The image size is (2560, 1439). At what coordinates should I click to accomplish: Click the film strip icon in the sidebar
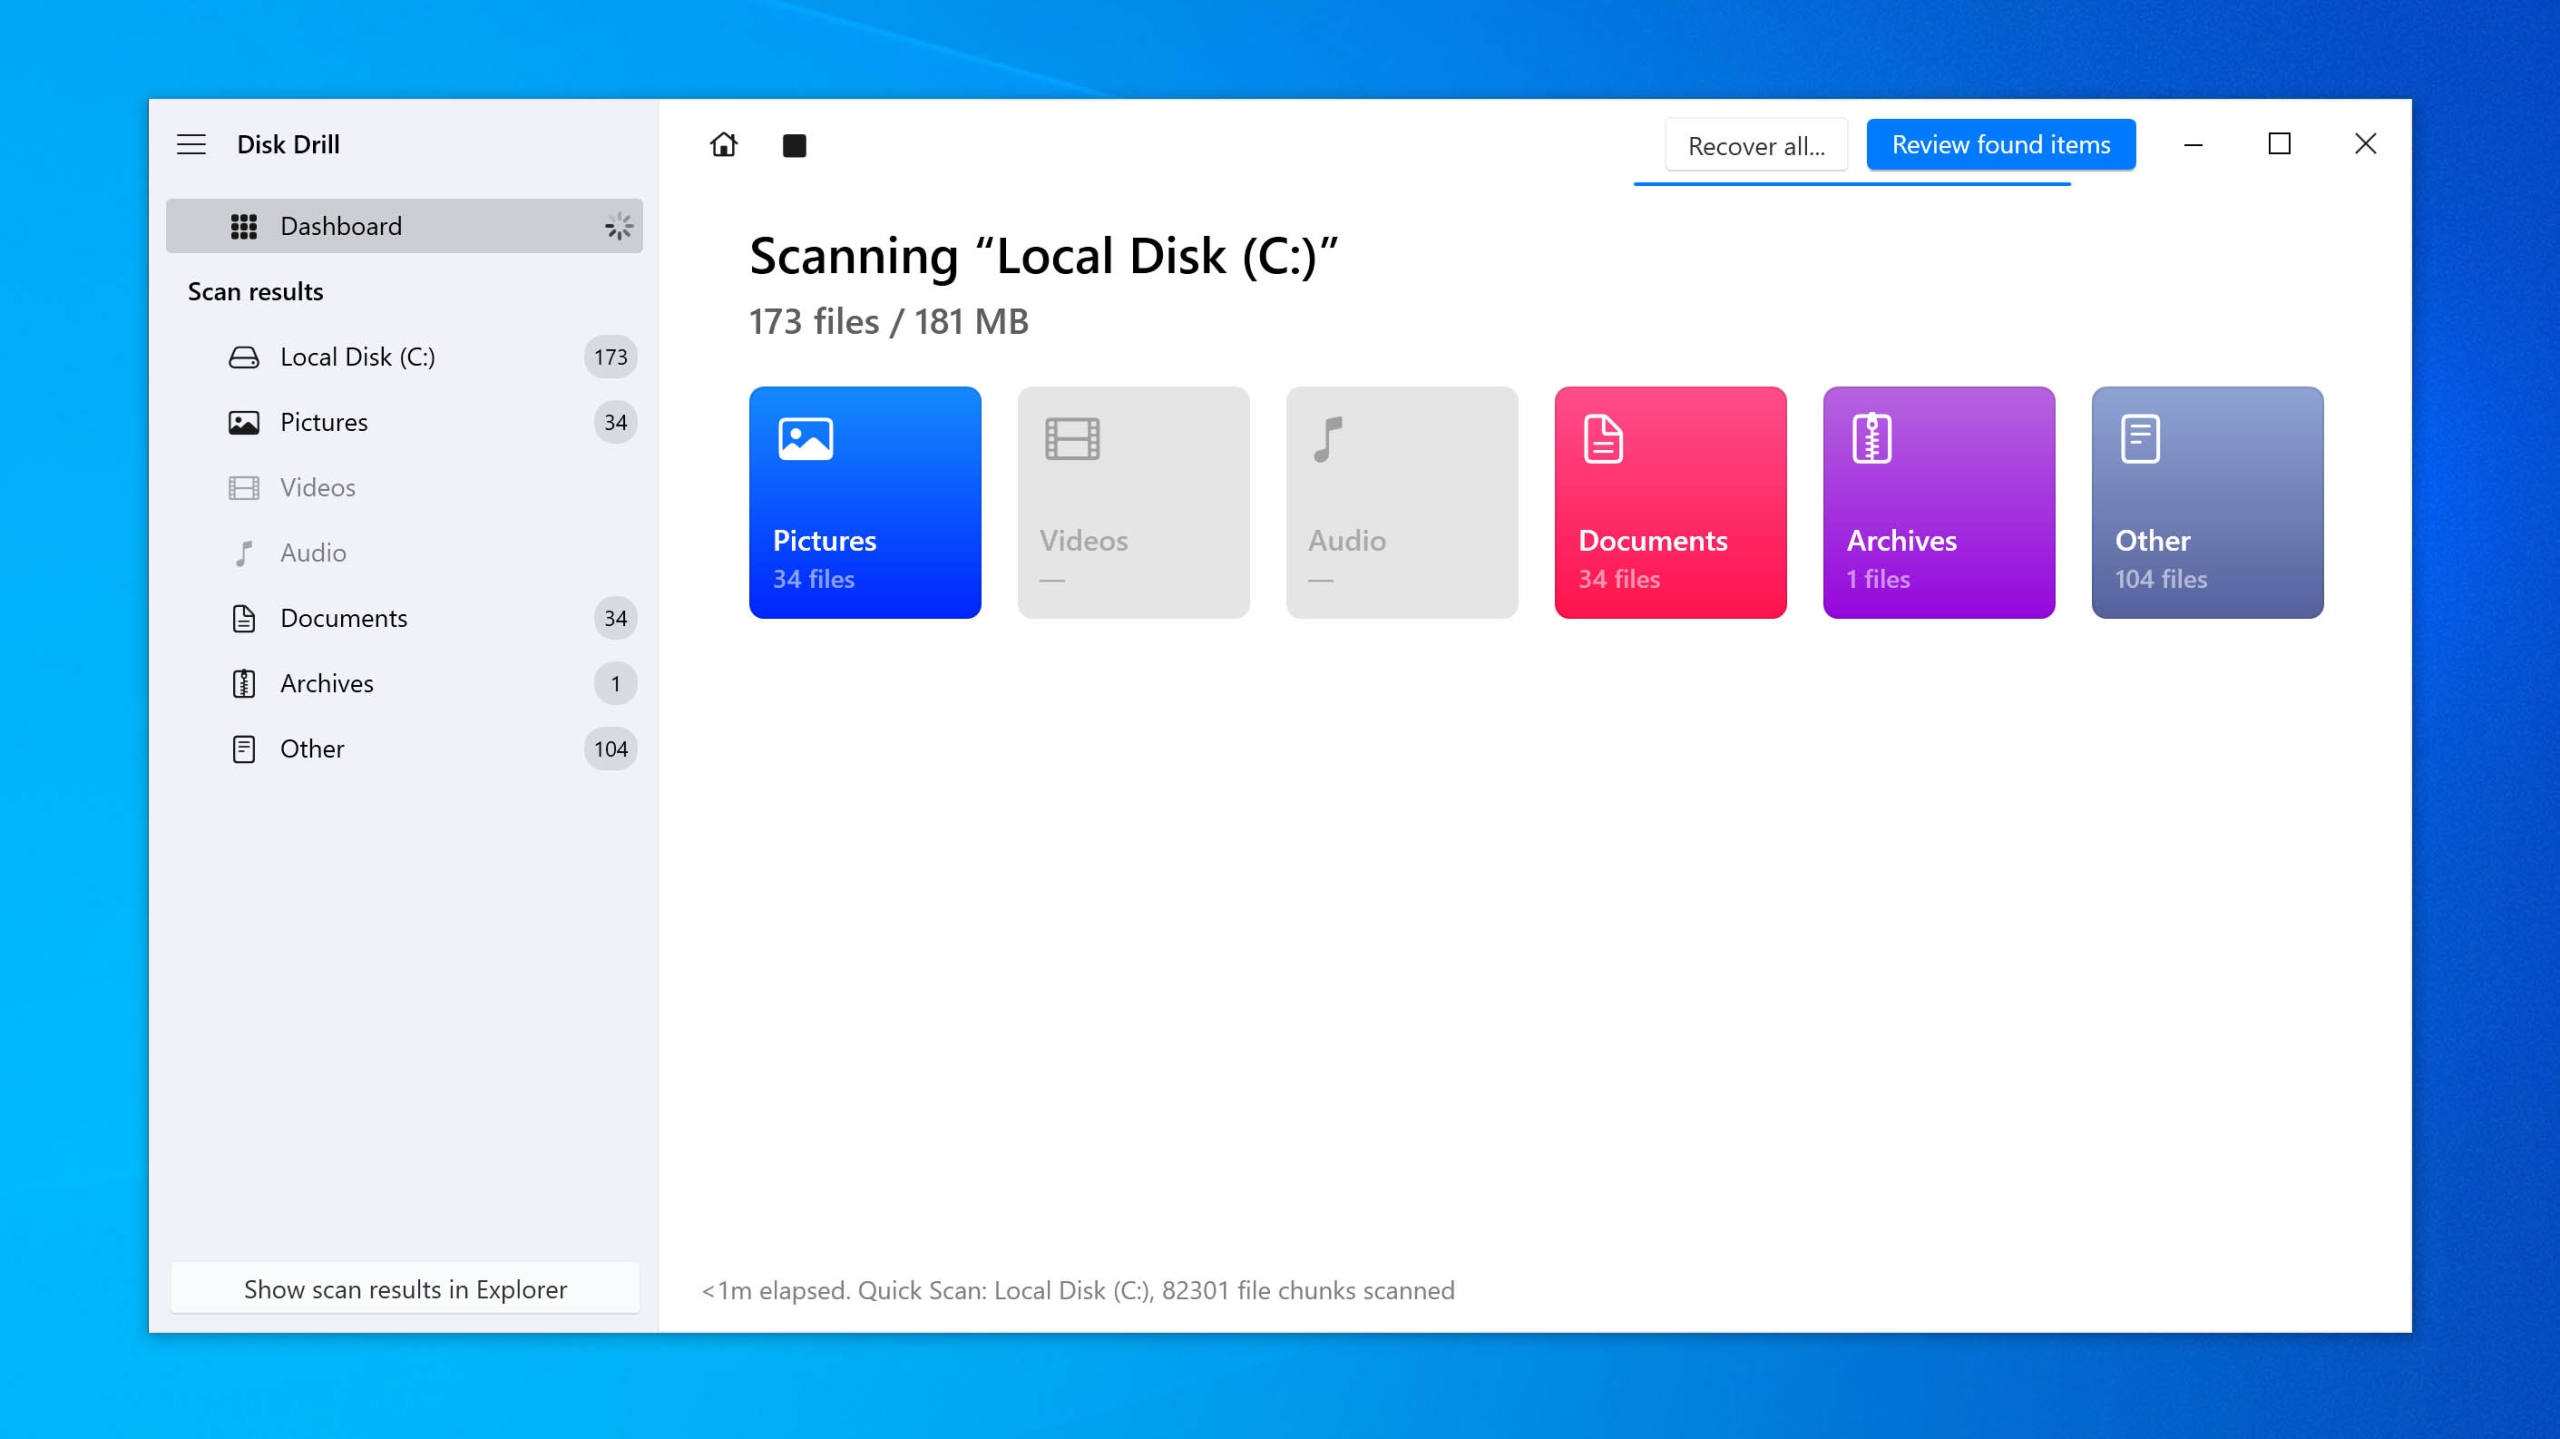tap(244, 488)
